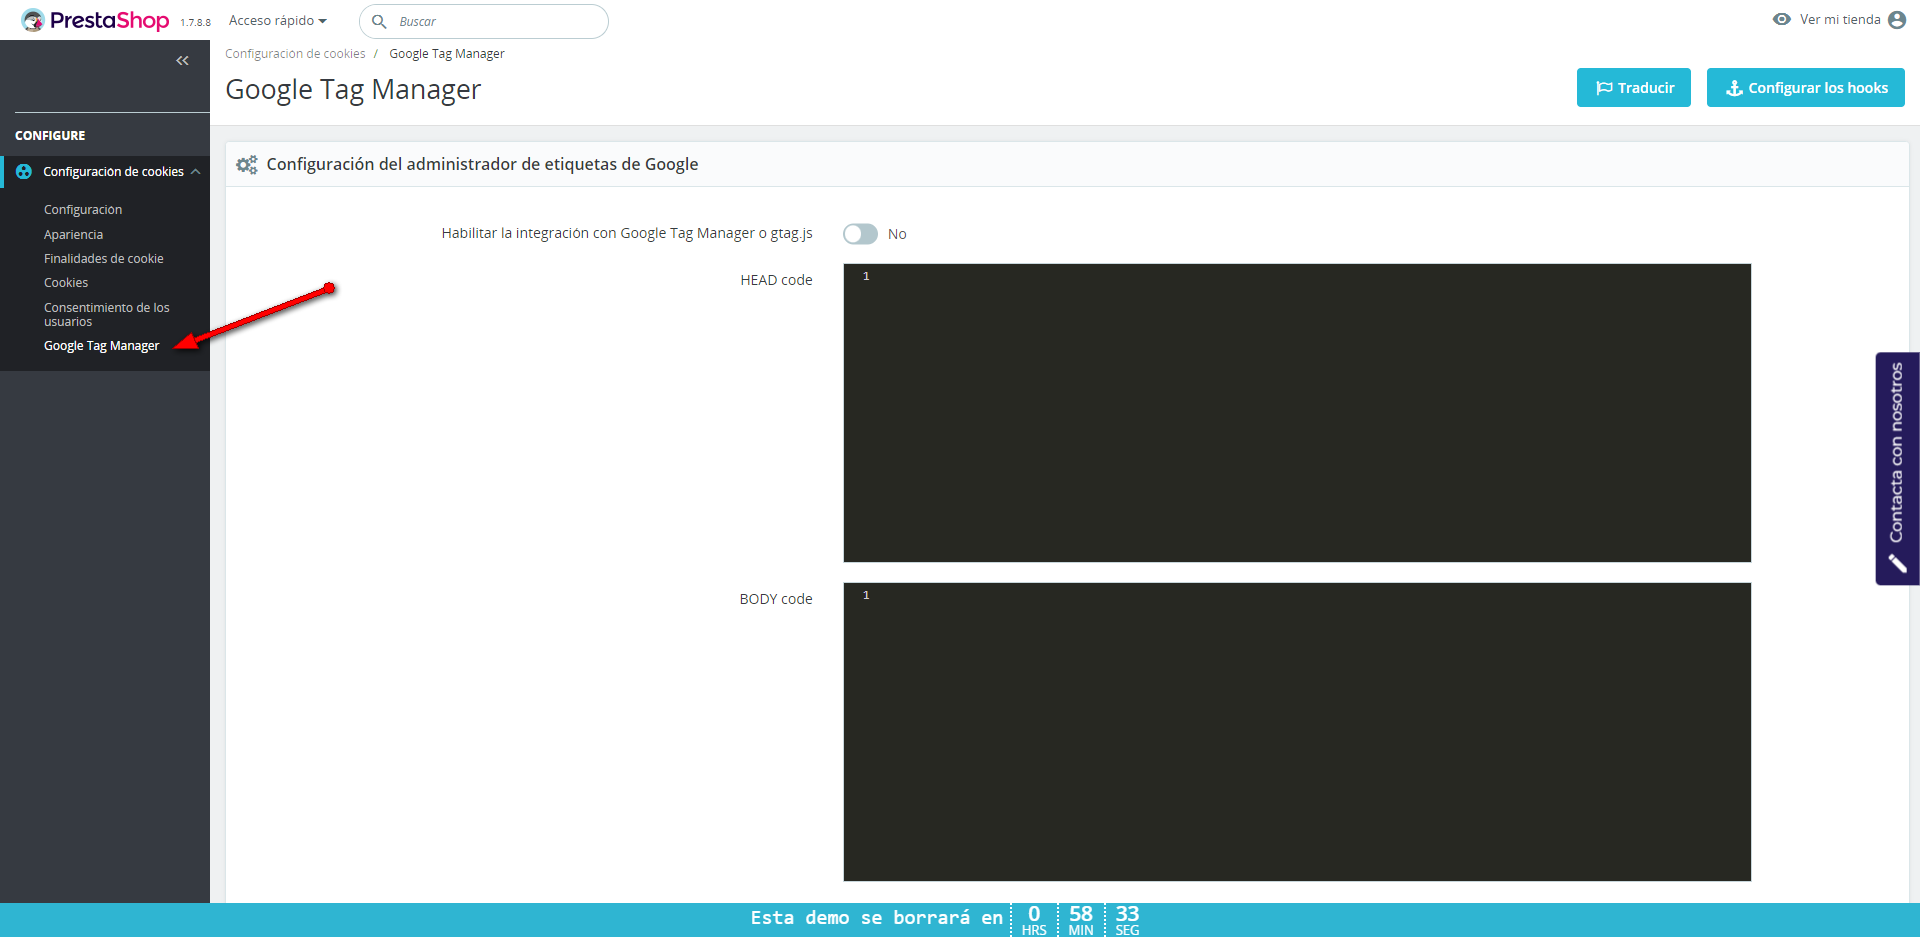
Task: Click the Traducir button
Action: 1634,88
